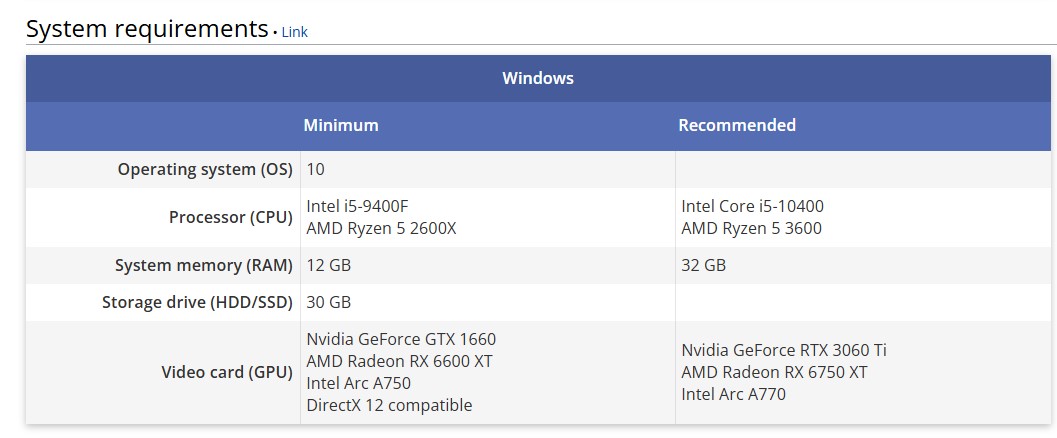Select the Intel Core i5-10400 recommended CPU

[752, 206]
